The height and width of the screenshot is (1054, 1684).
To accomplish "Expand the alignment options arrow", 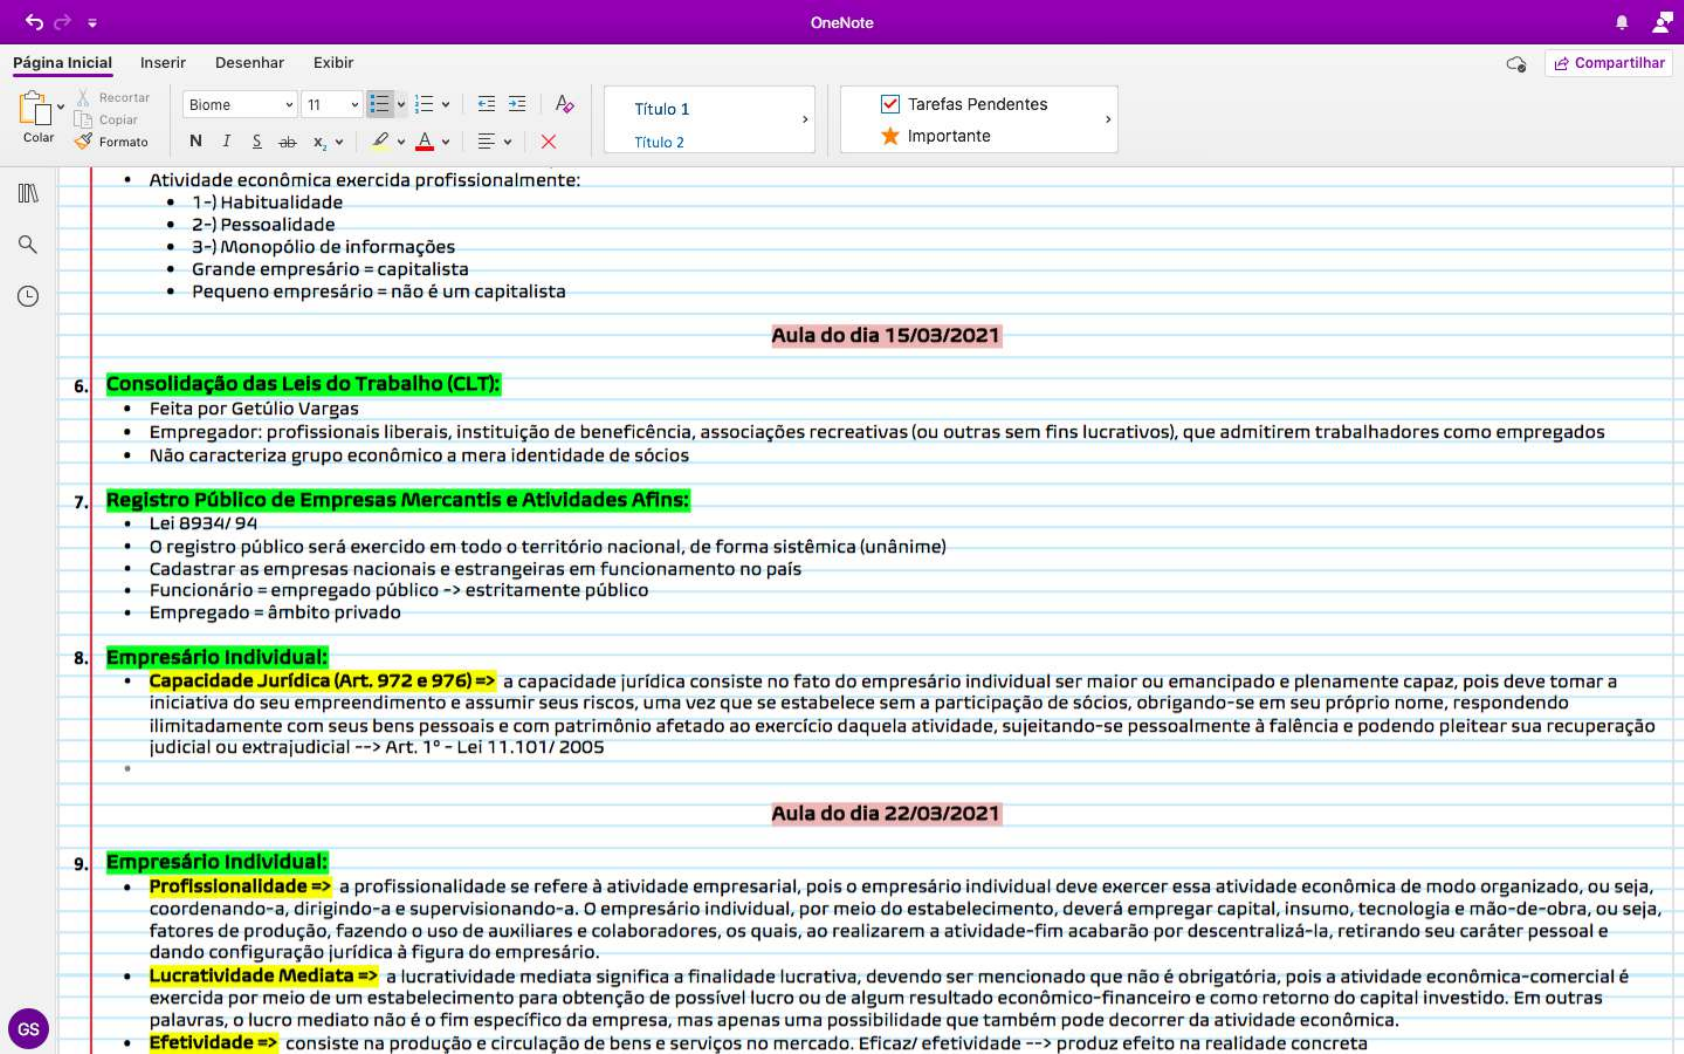I will click(x=508, y=142).
